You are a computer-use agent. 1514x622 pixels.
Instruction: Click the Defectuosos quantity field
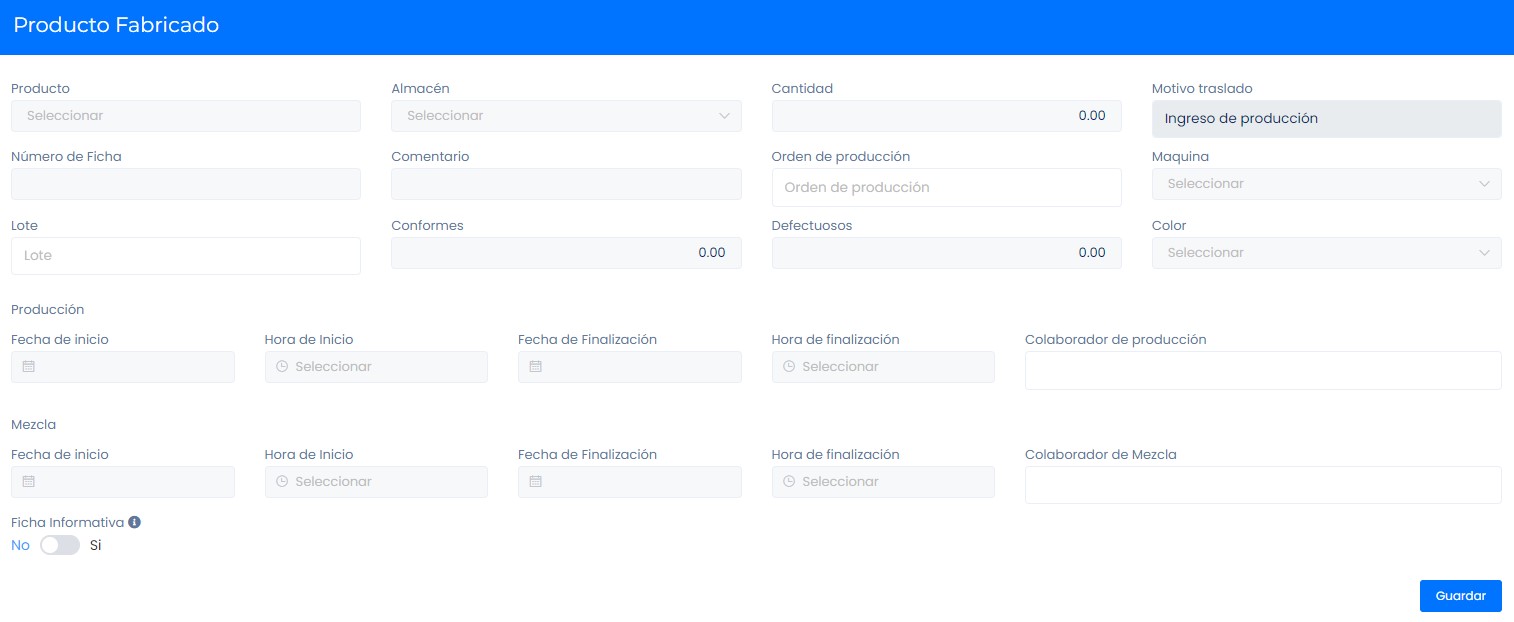click(946, 253)
